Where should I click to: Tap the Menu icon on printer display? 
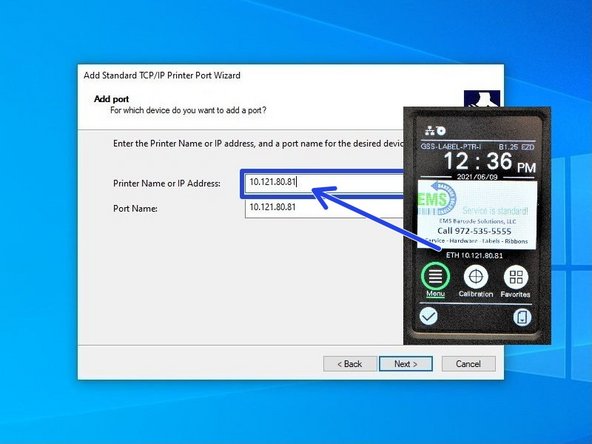(x=435, y=277)
